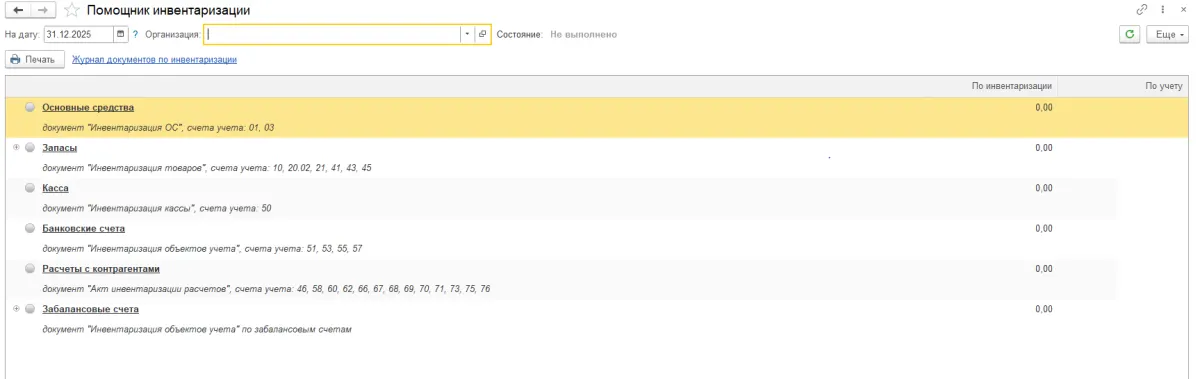This screenshot has width=1200, height=379.
Task: Click the Инвентаризация товаров document description line
Action: coord(207,168)
